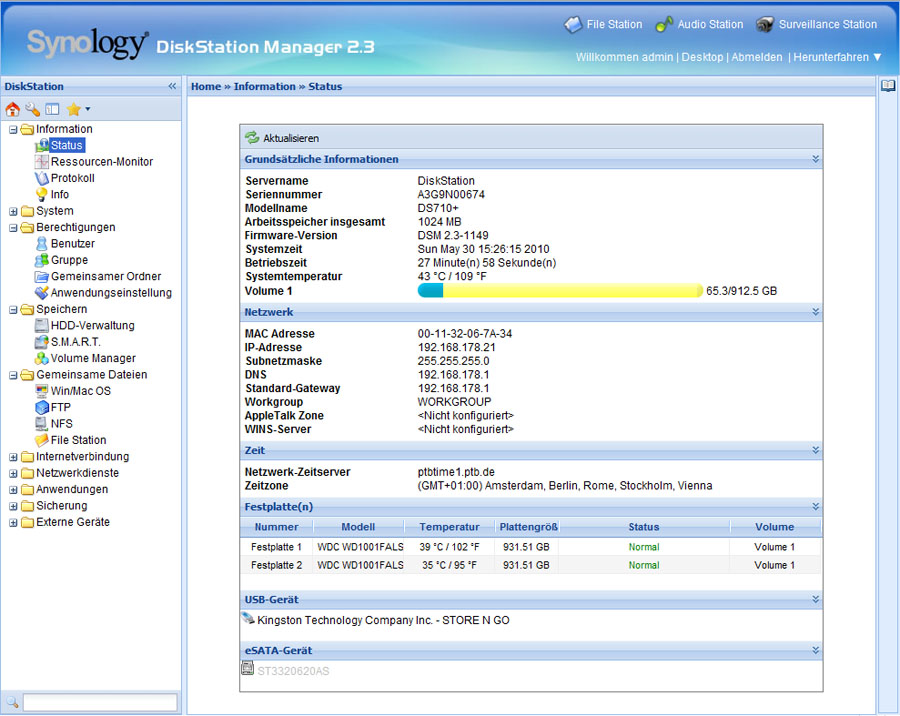Image resolution: width=900 pixels, height=716 pixels.
Task: Collapse the Berechtigungen folder
Action: pos(13,228)
